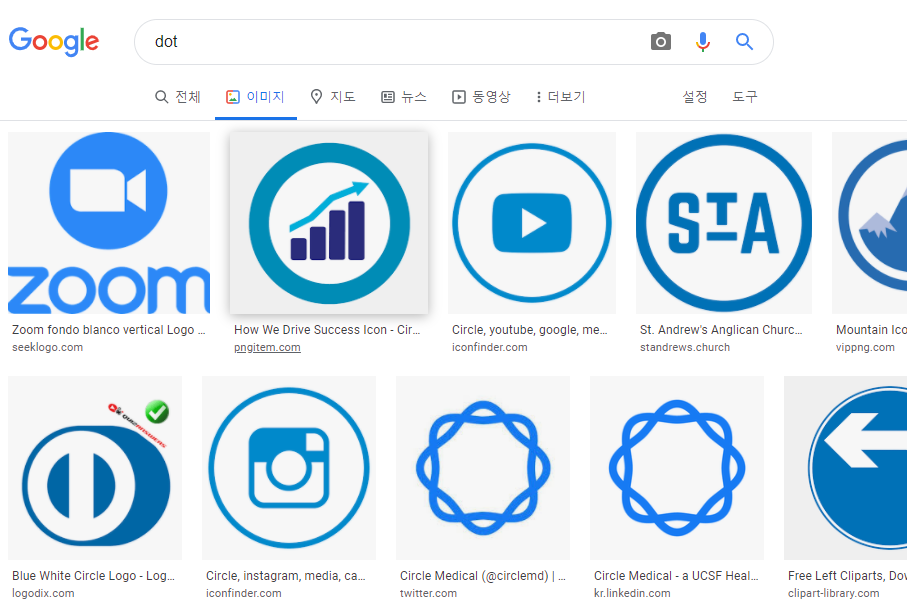Open the bar chart success icon image

[329, 223]
